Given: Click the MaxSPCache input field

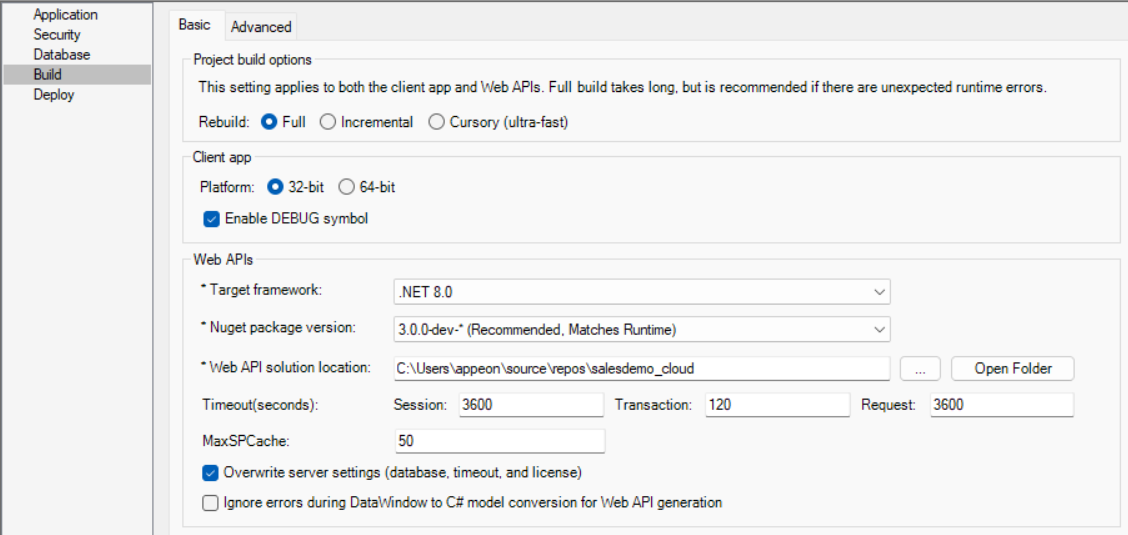Looking at the screenshot, I should click(500, 441).
